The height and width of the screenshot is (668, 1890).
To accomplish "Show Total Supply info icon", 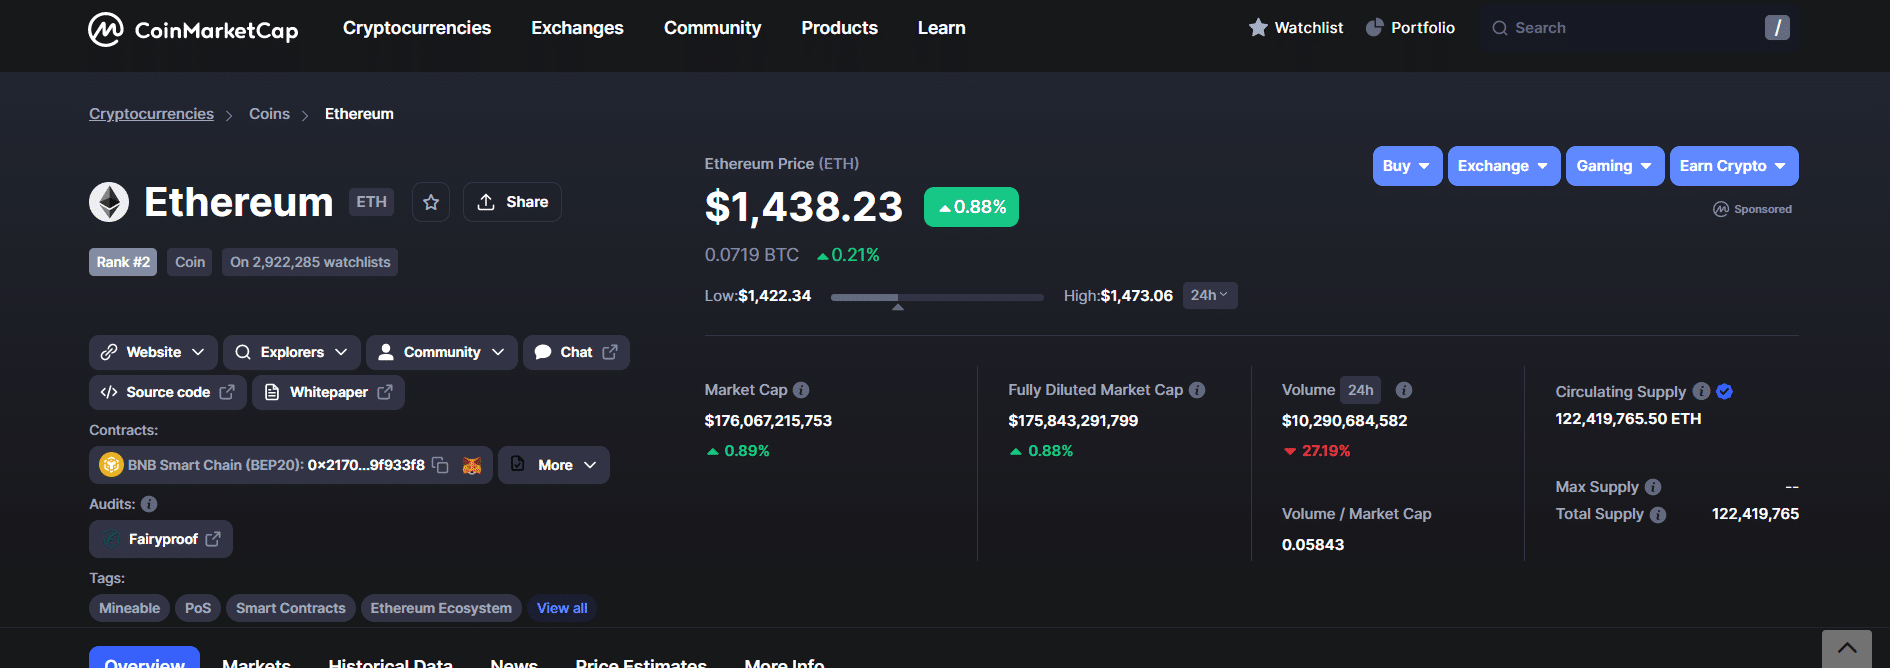I will 1658,515.
